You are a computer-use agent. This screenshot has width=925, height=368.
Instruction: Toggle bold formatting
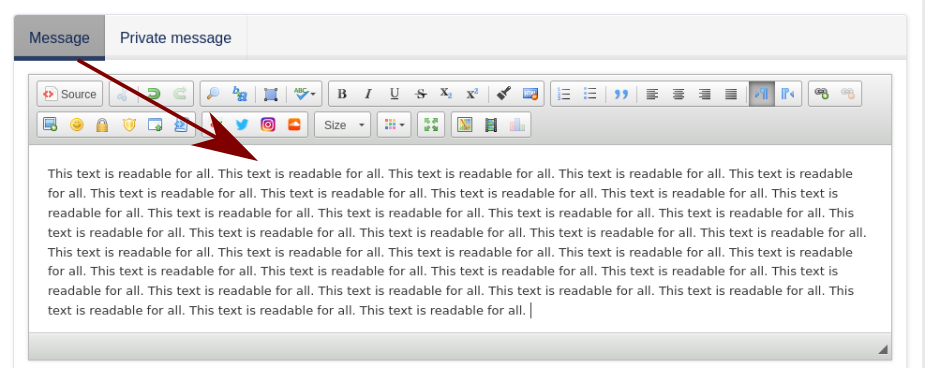[x=342, y=94]
